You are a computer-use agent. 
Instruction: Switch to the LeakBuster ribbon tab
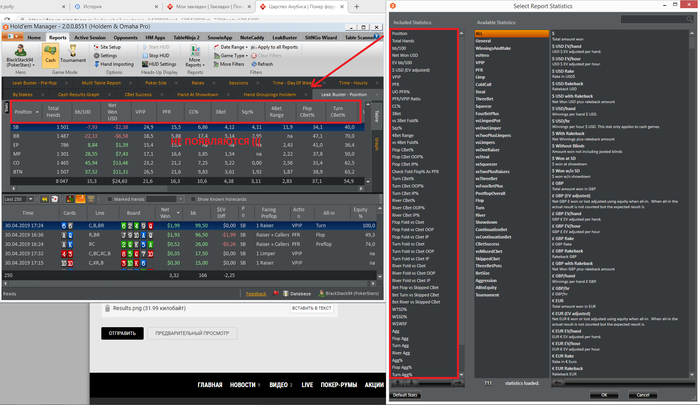pos(284,38)
